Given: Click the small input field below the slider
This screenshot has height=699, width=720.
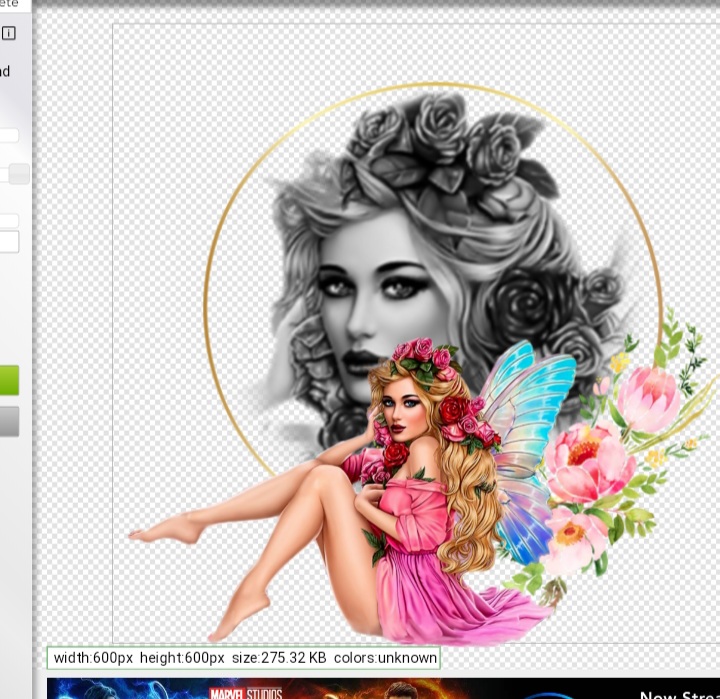Looking at the screenshot, I should 8,221.
